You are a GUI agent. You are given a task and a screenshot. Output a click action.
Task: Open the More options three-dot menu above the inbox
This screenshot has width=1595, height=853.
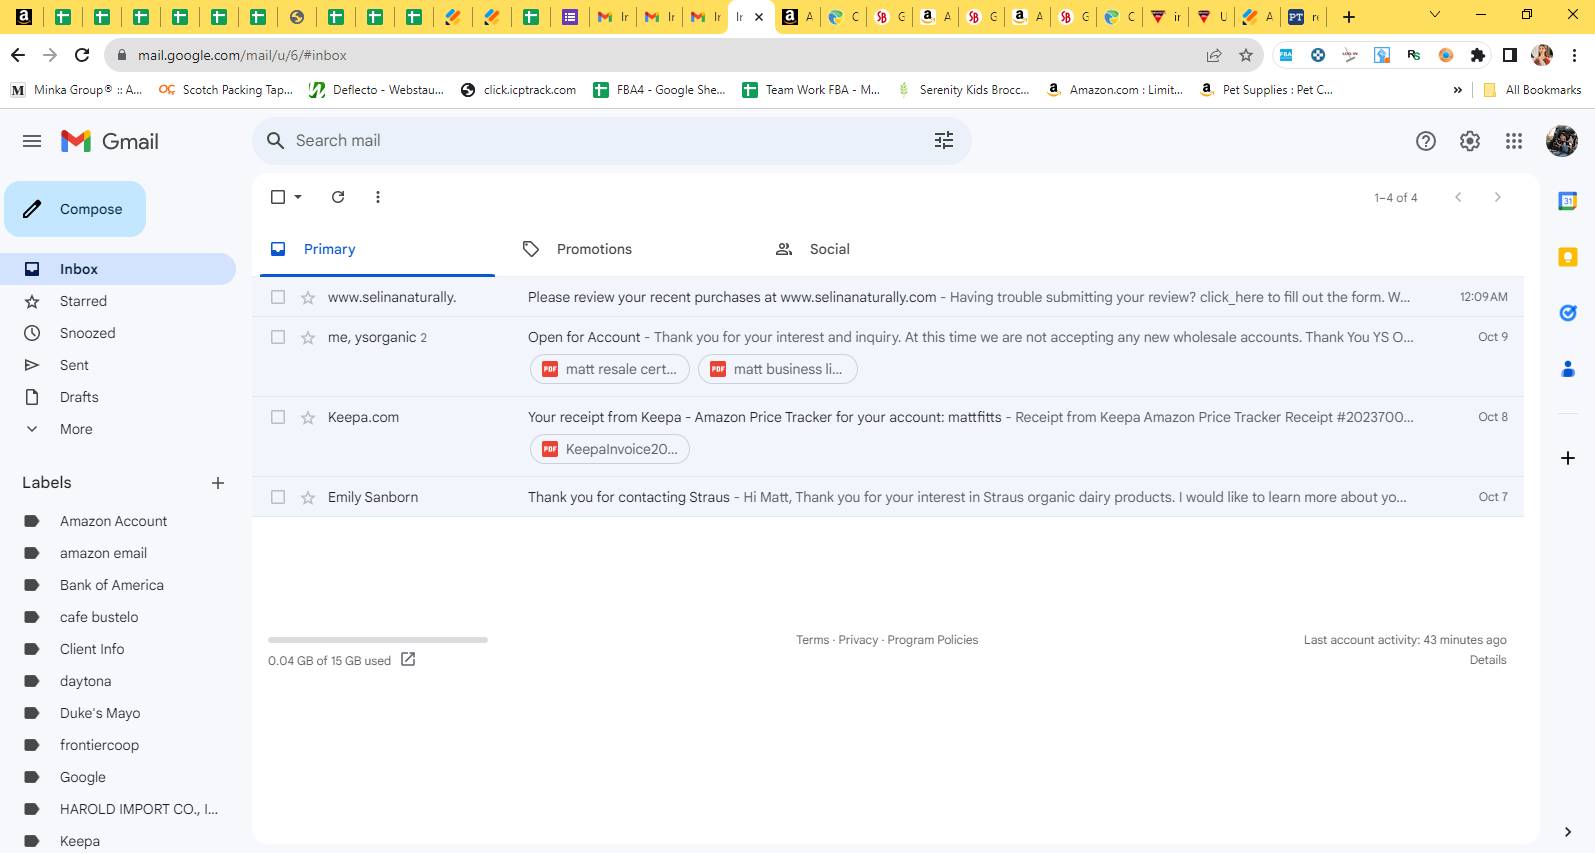coord(378,197)
